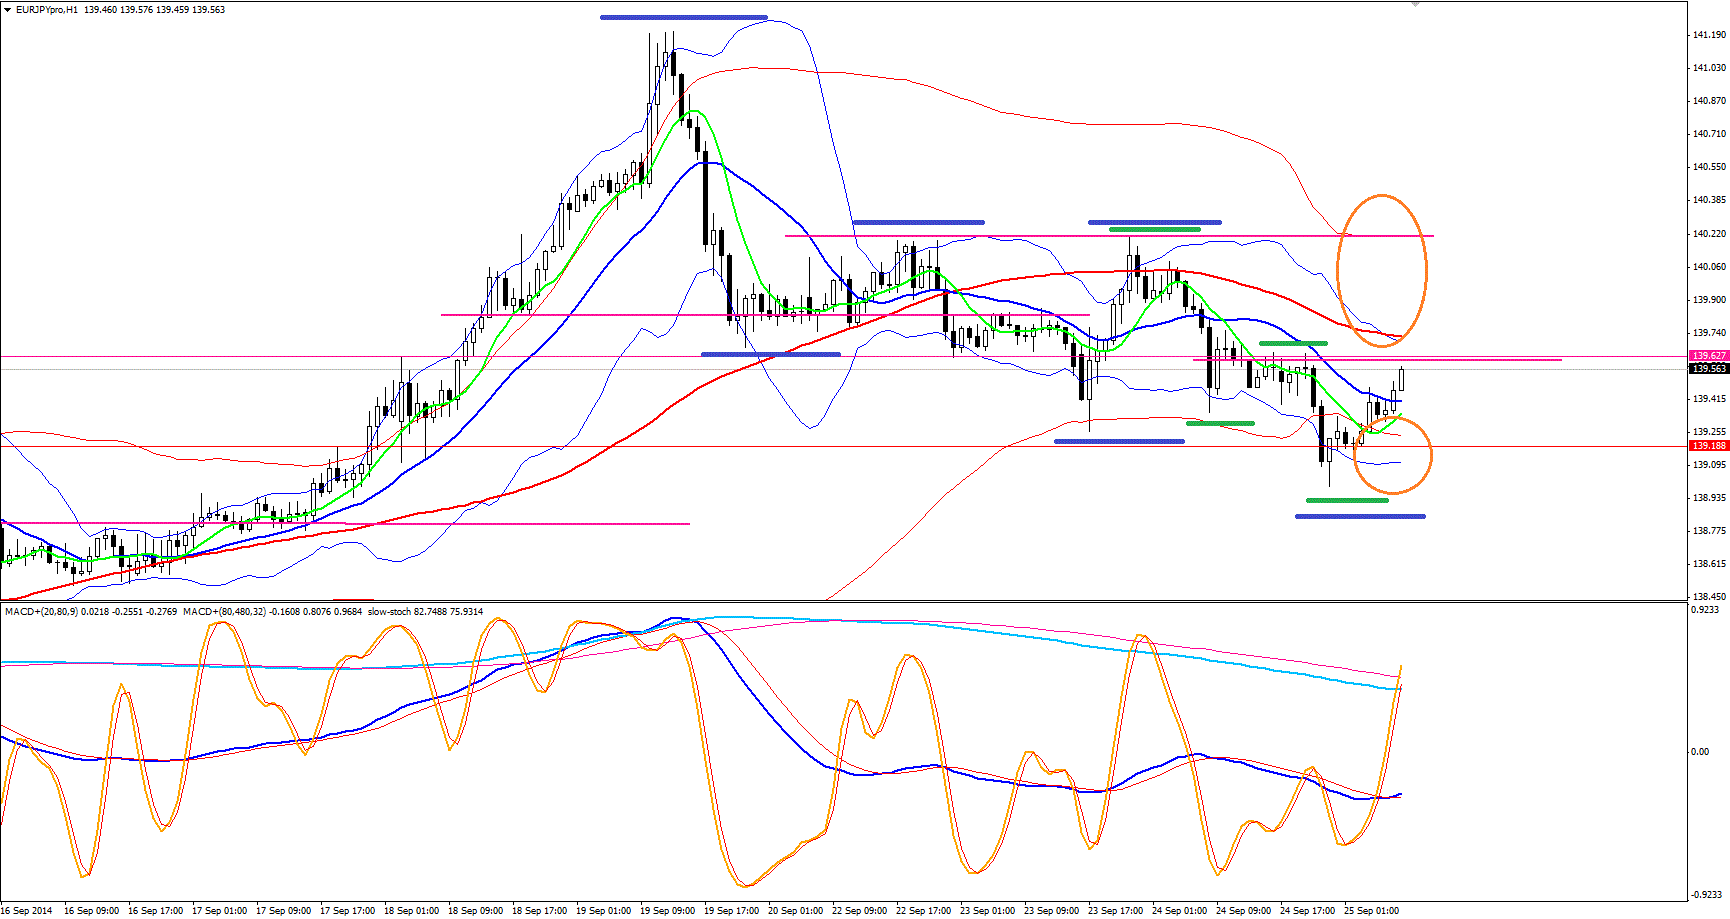Select the 139.415 price scale label
The width and height of the screenshot is (1730, 919).
(x=1709, y=399)
